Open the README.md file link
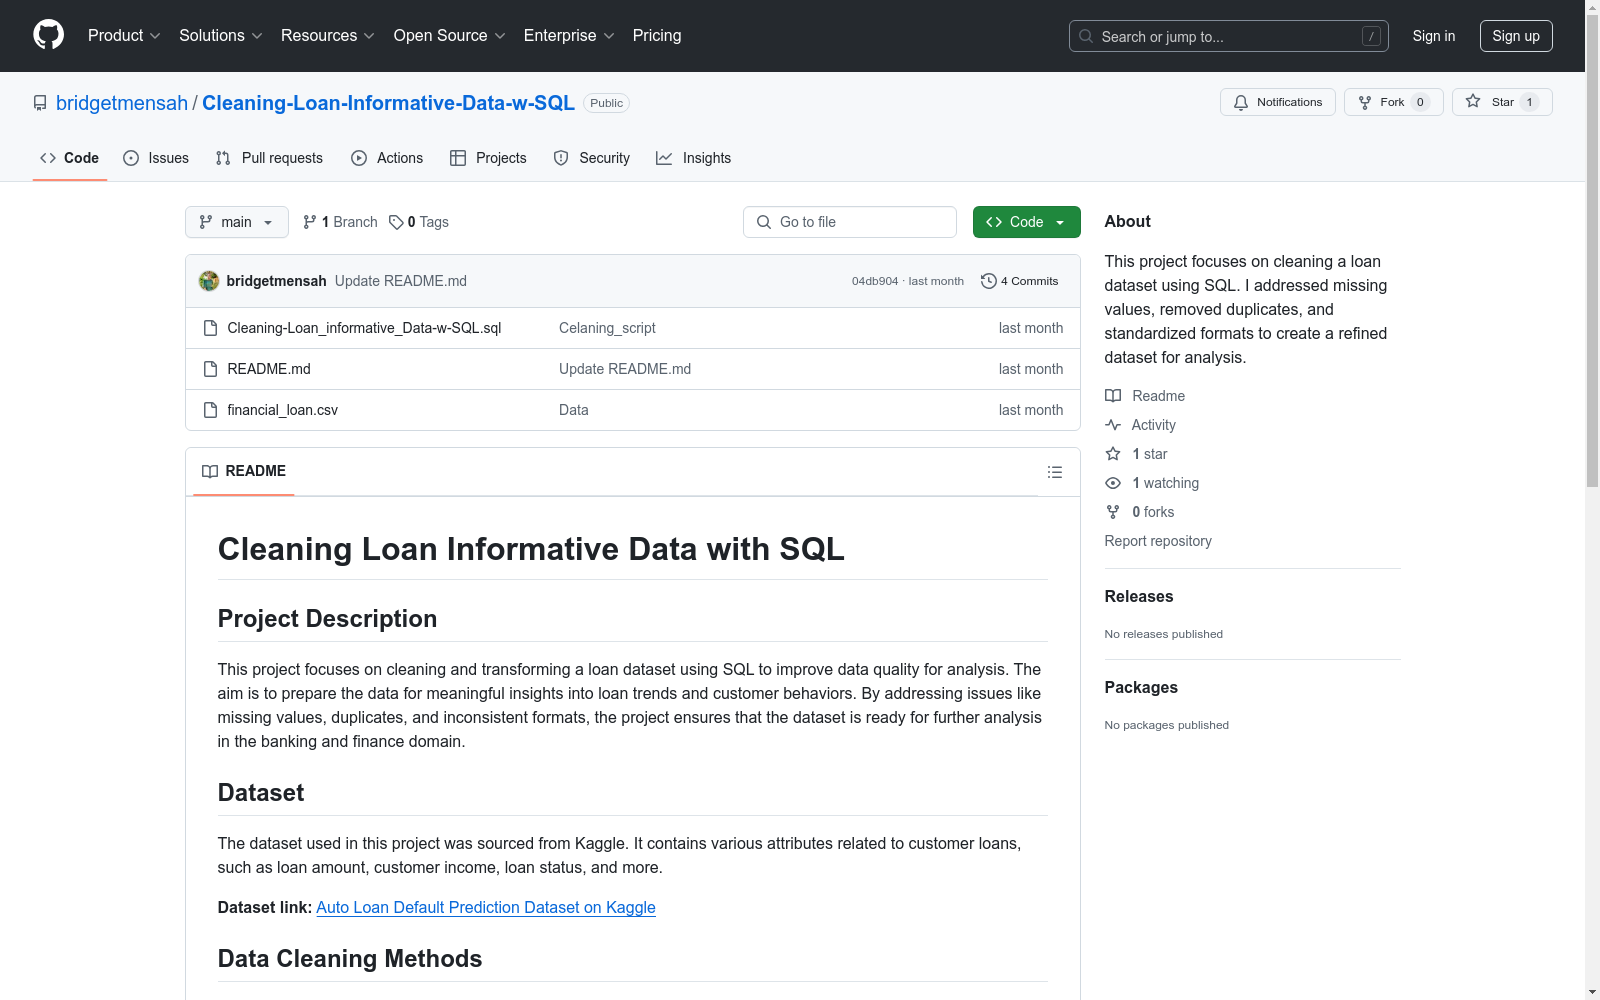1600x1000 pixels. [x=269, y=369]
